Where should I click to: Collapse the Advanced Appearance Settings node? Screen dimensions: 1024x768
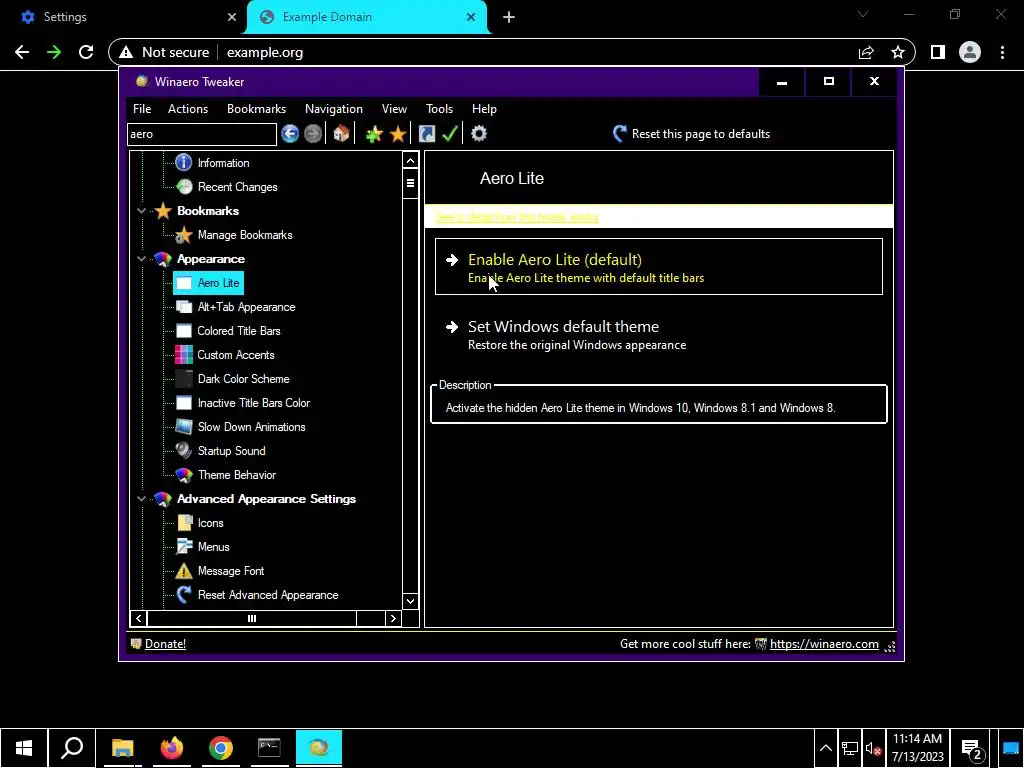[x=141, y=499]
